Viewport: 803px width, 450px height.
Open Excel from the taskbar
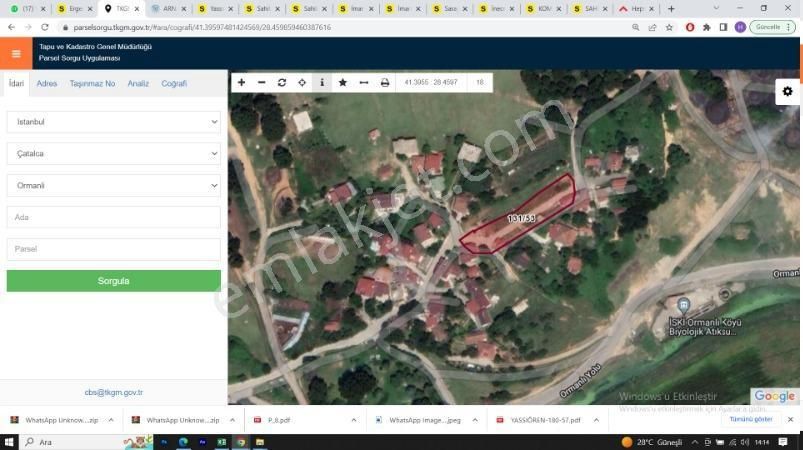pos(221,442)
